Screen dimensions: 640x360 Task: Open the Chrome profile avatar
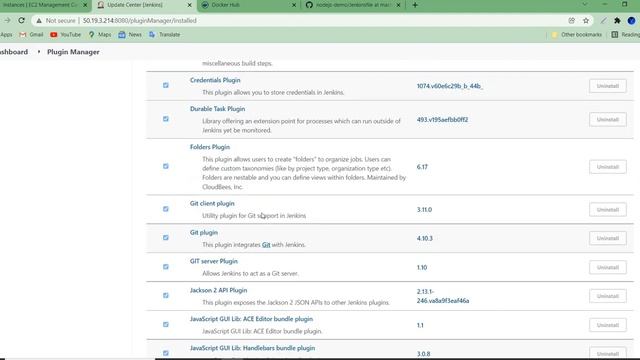pyautogui.click(x=631, y=20)
